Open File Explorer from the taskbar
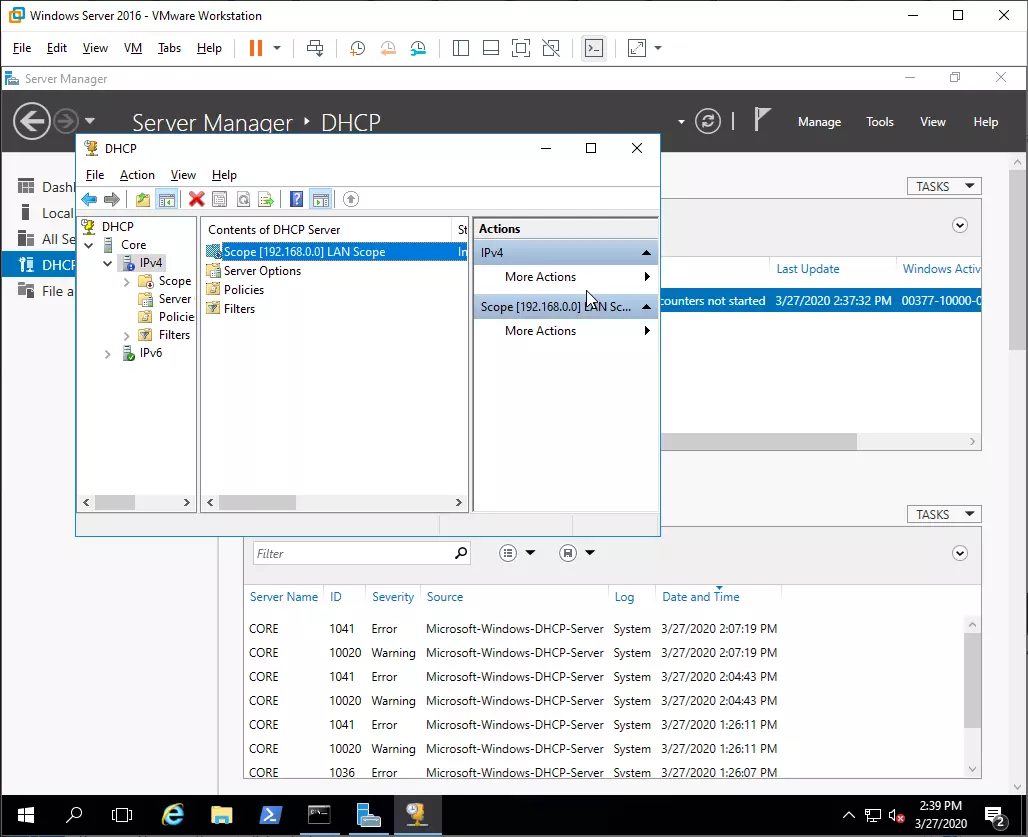Viewport: 1028px width, 837px height. pos(222,815)
